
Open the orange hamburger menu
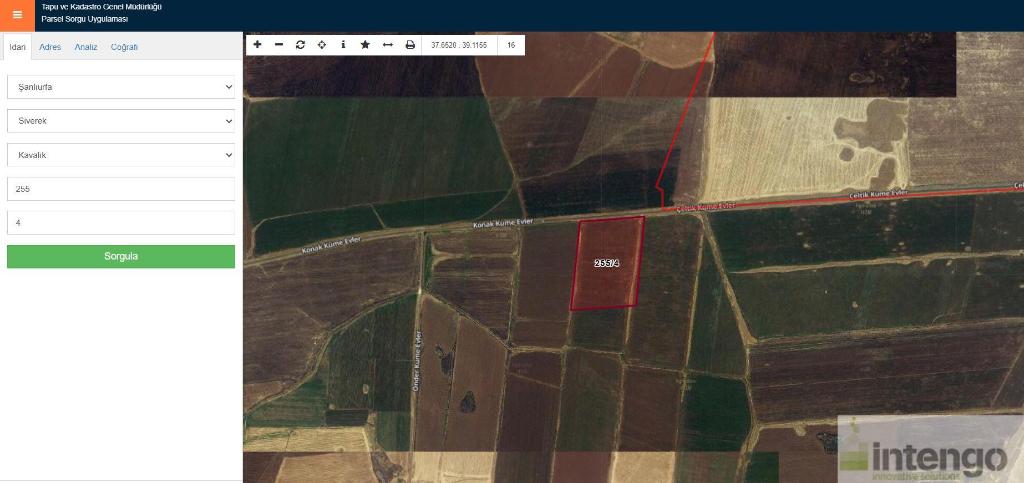click(x=17, y=15)
